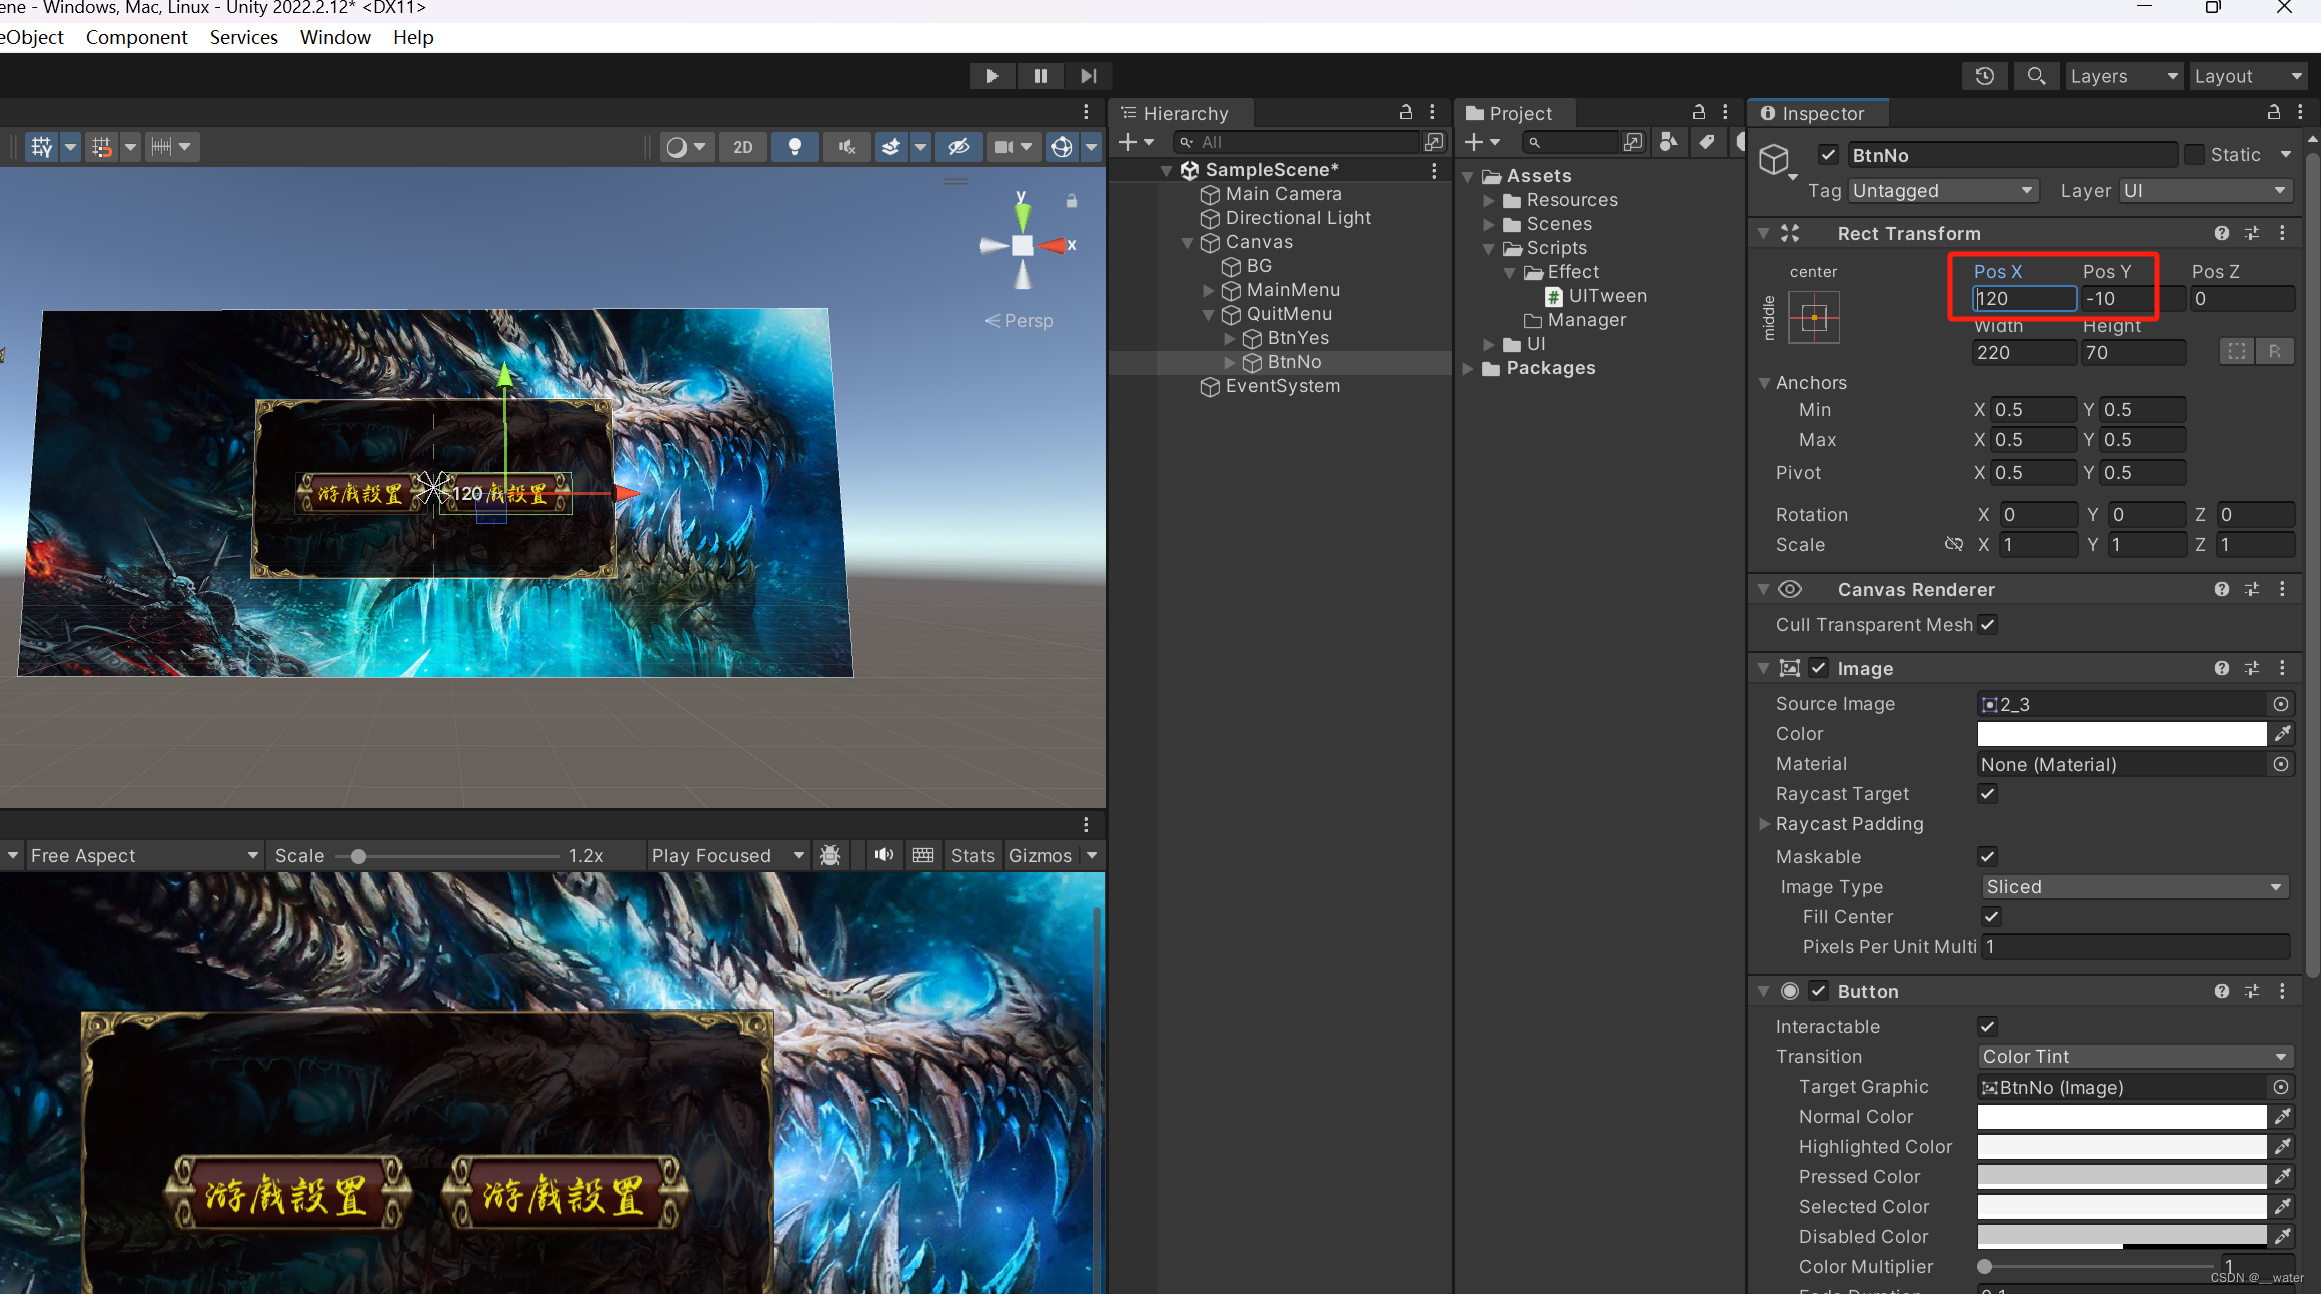Open the anchor presets box
Image resolution: width=2321 pixels, height=1294 pixels.
1814,318
